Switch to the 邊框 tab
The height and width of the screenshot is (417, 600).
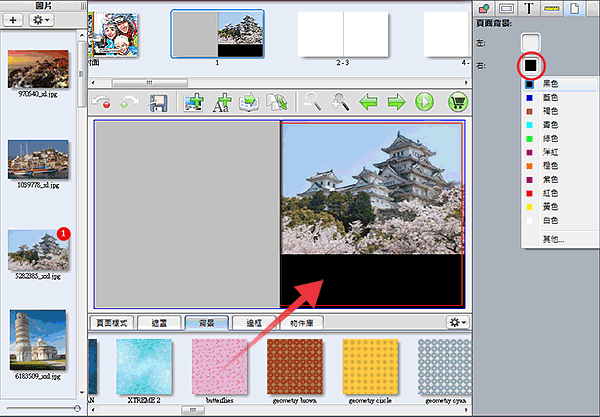pyautogui.click(x=254, y=323)
